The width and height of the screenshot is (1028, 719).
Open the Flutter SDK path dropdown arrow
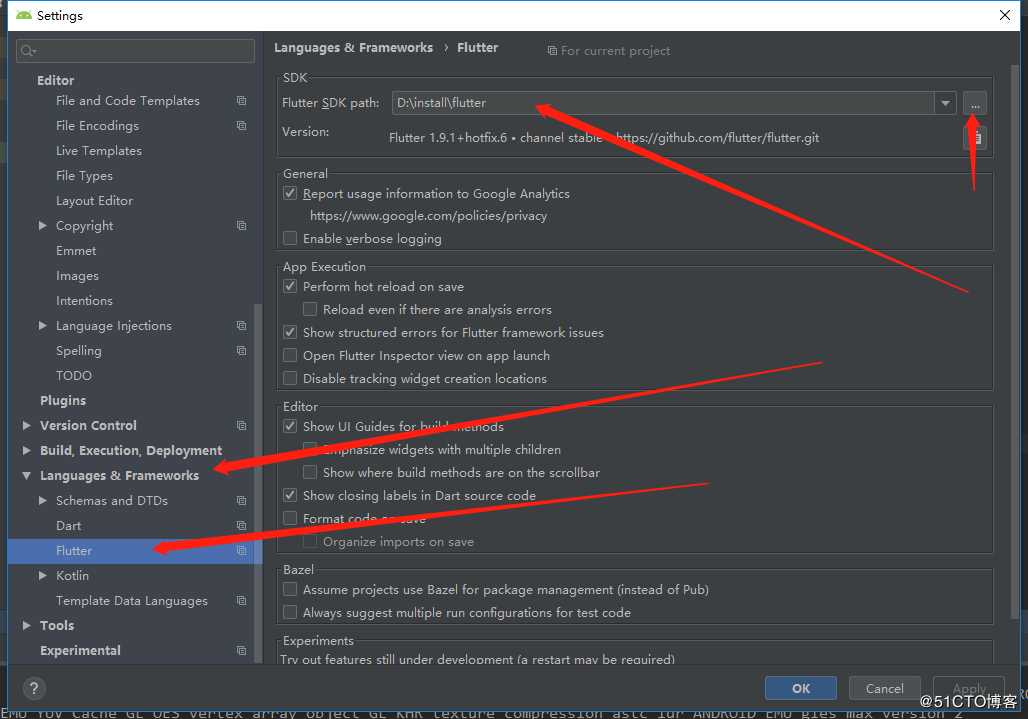pos(945,103)
